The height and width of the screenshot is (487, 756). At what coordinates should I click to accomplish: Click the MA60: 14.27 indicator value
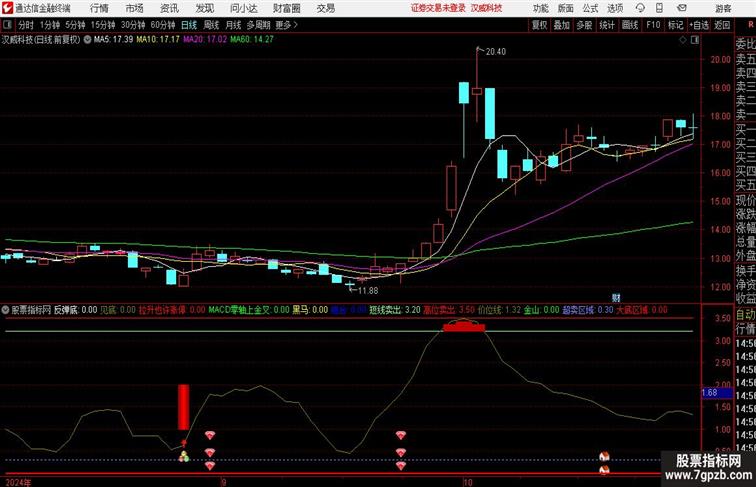(252, 40)
